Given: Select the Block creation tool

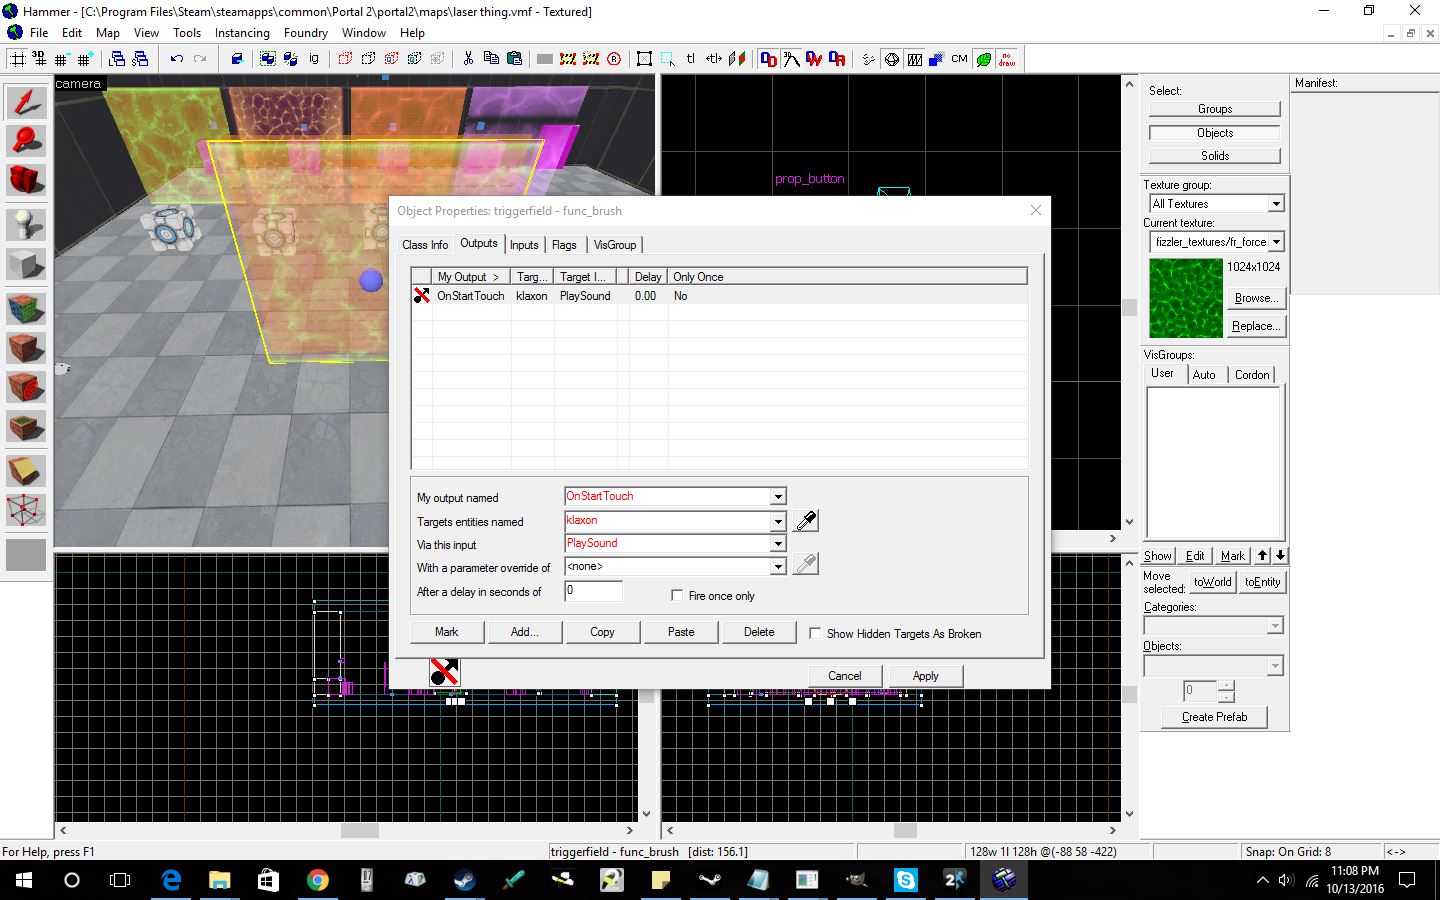Looking at the screenshot, I should (26, 264).
